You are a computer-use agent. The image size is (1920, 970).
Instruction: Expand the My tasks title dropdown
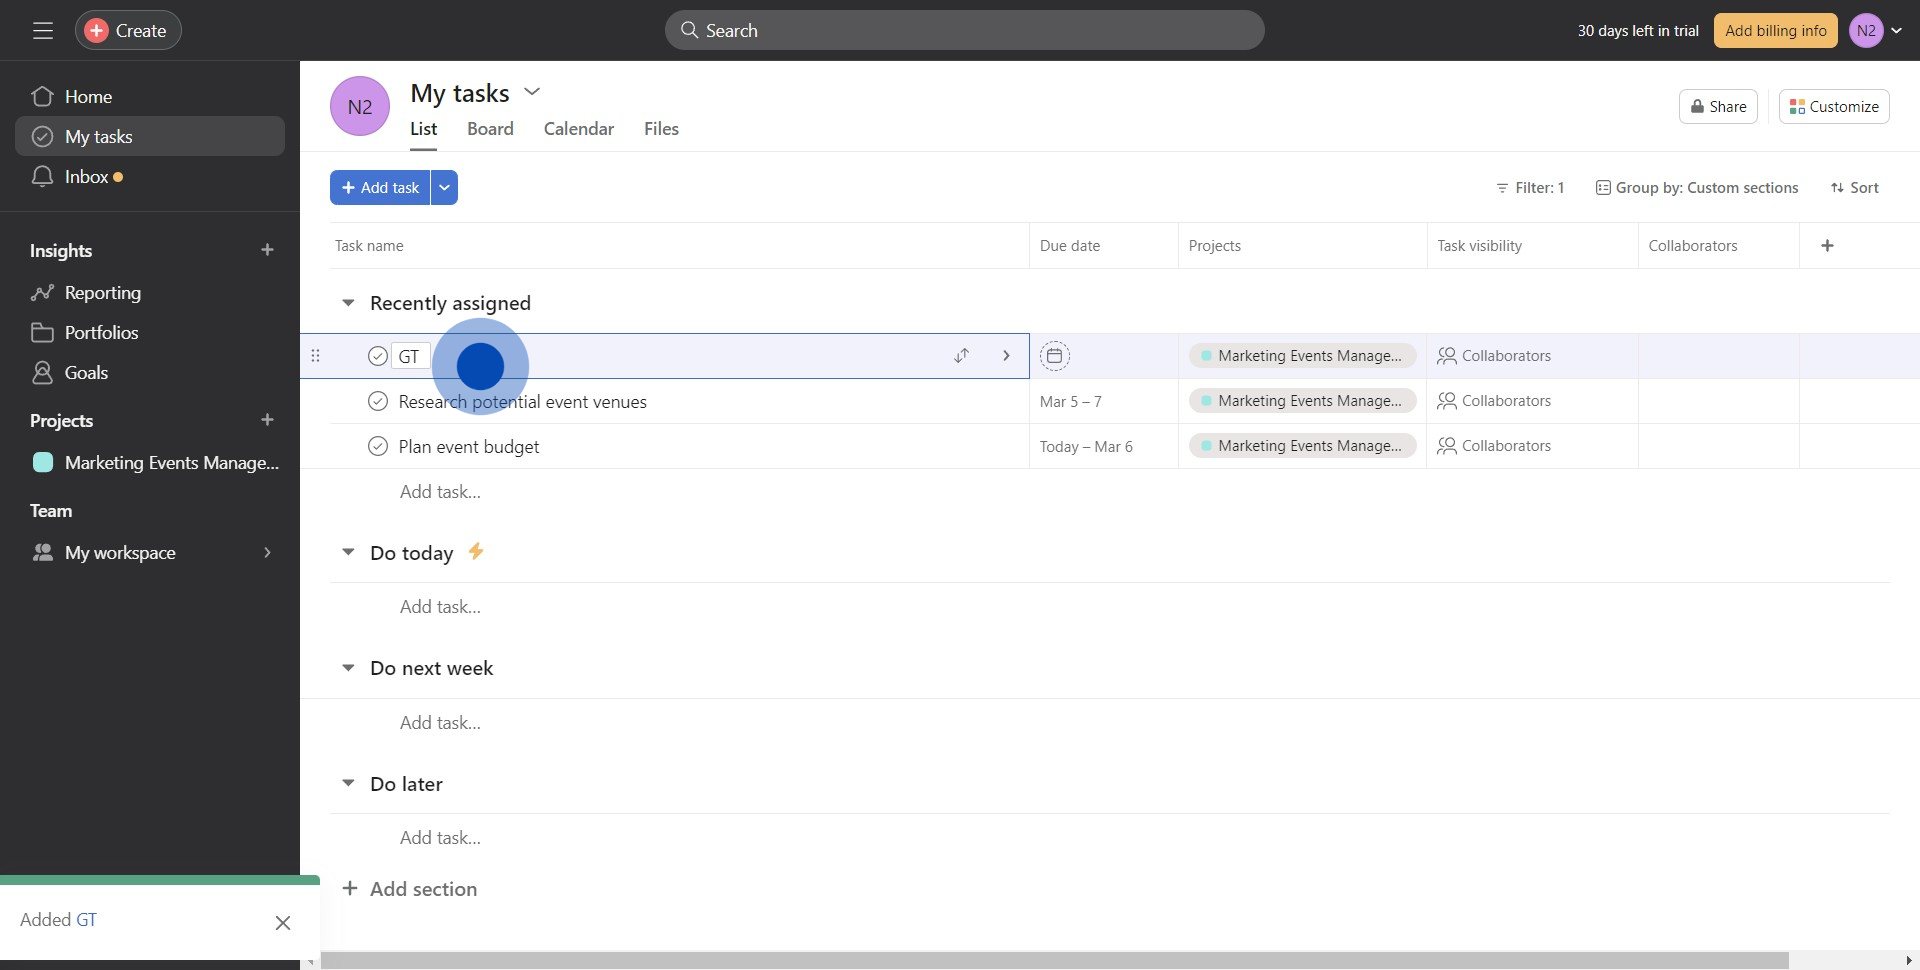pos(532,92)
